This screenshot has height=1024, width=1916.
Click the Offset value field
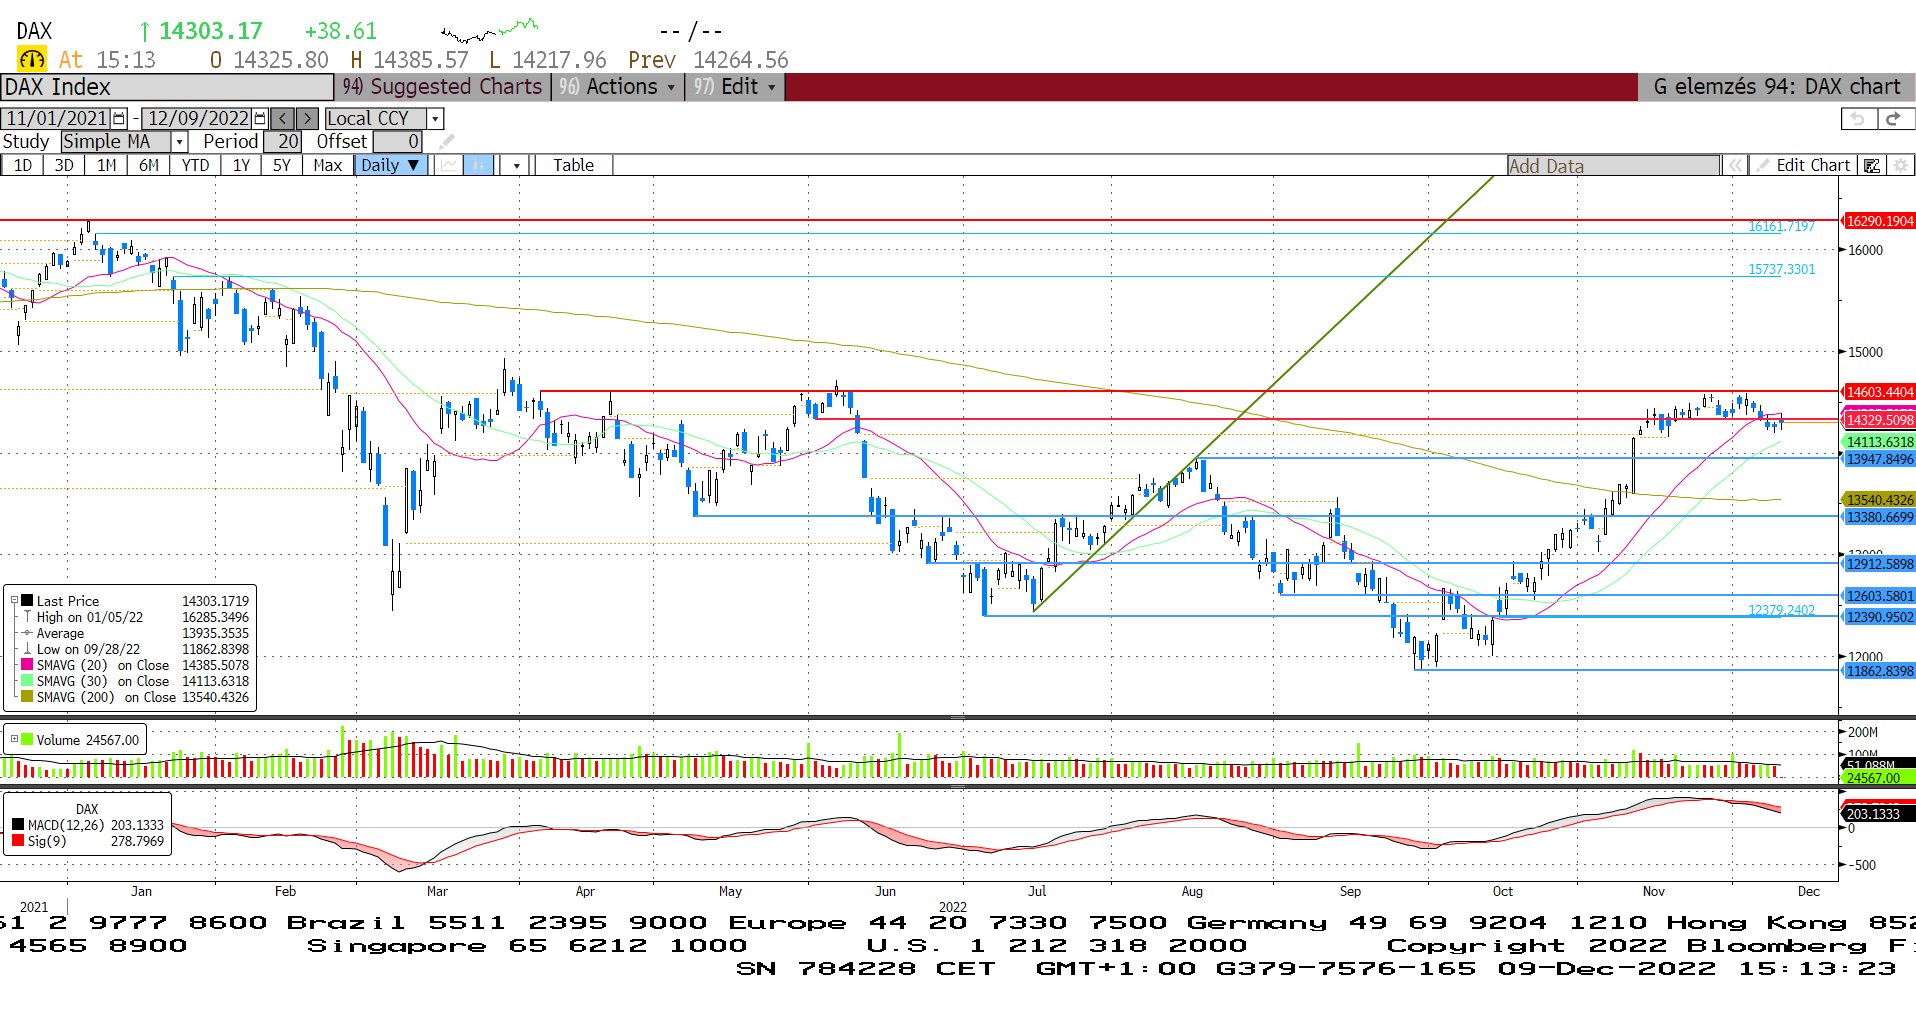tap(398, 142)
